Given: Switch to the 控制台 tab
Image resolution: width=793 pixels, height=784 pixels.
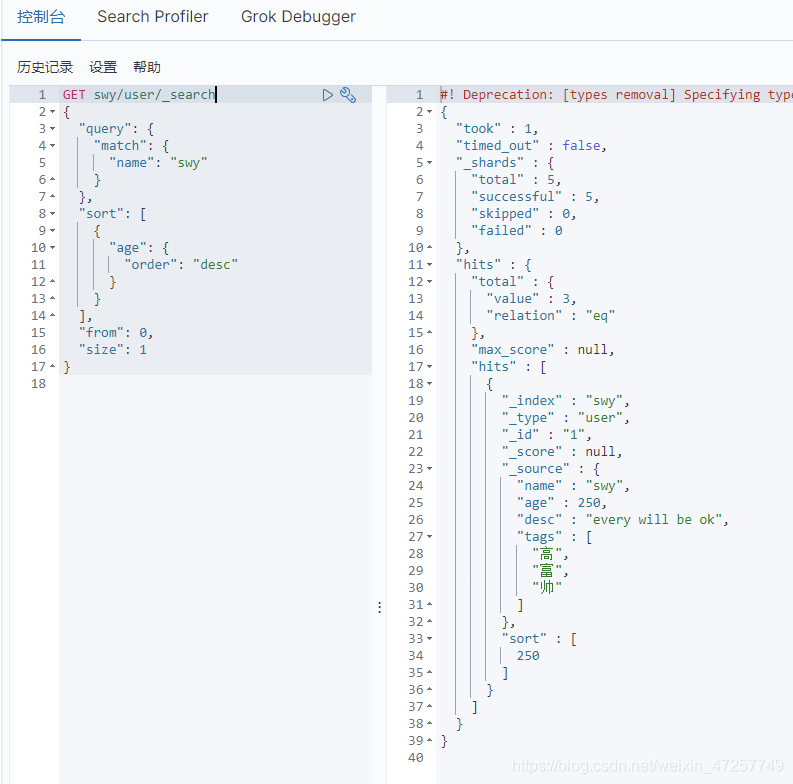Looking at the screenshot, I should (x=41, y=17).
